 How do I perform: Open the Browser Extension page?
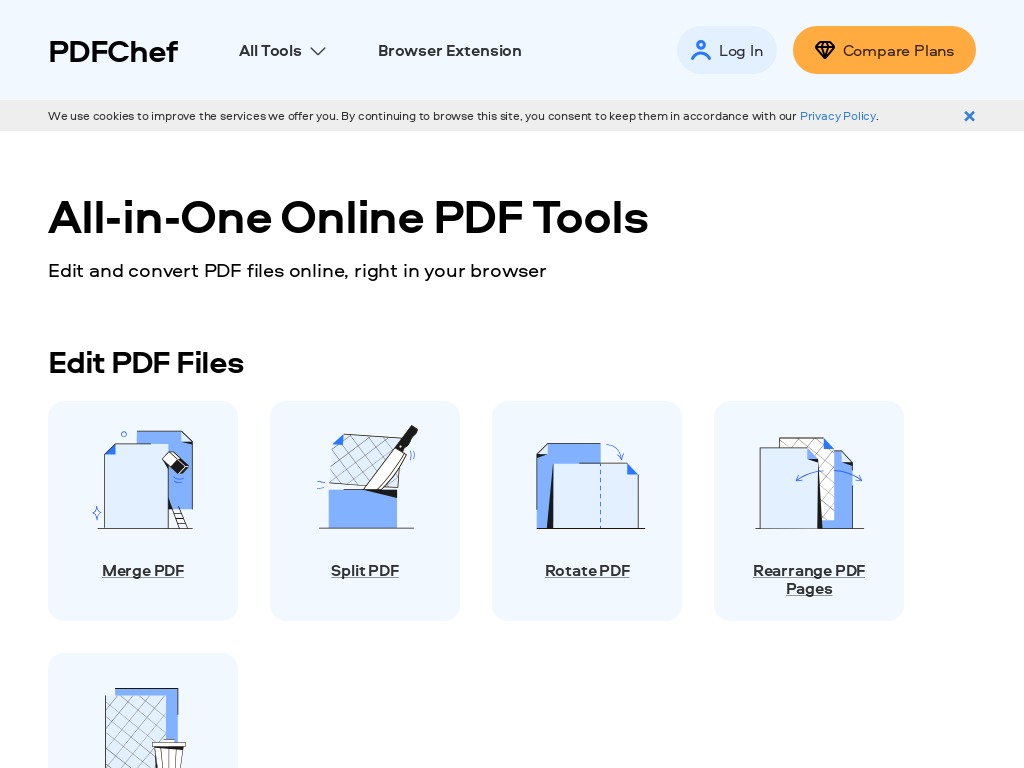pyautogui.click(x=449, y=51)
